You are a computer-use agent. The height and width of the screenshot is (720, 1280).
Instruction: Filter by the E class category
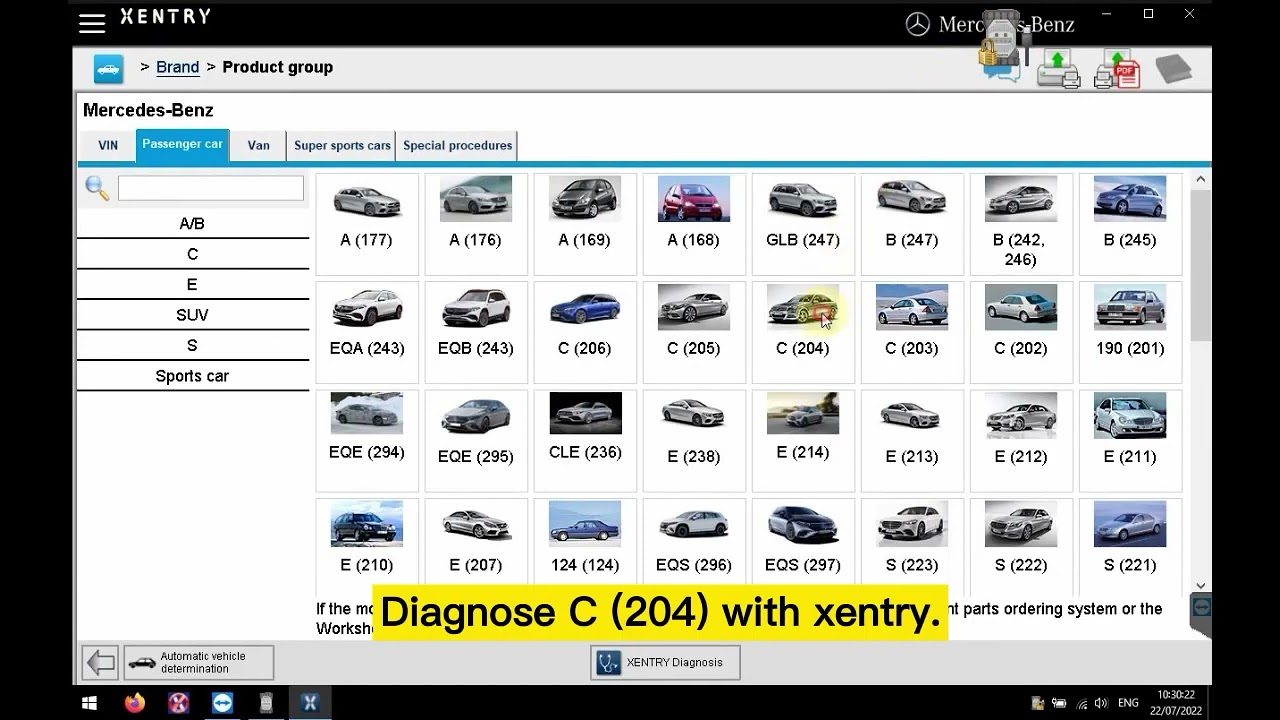tap(192, 285)
